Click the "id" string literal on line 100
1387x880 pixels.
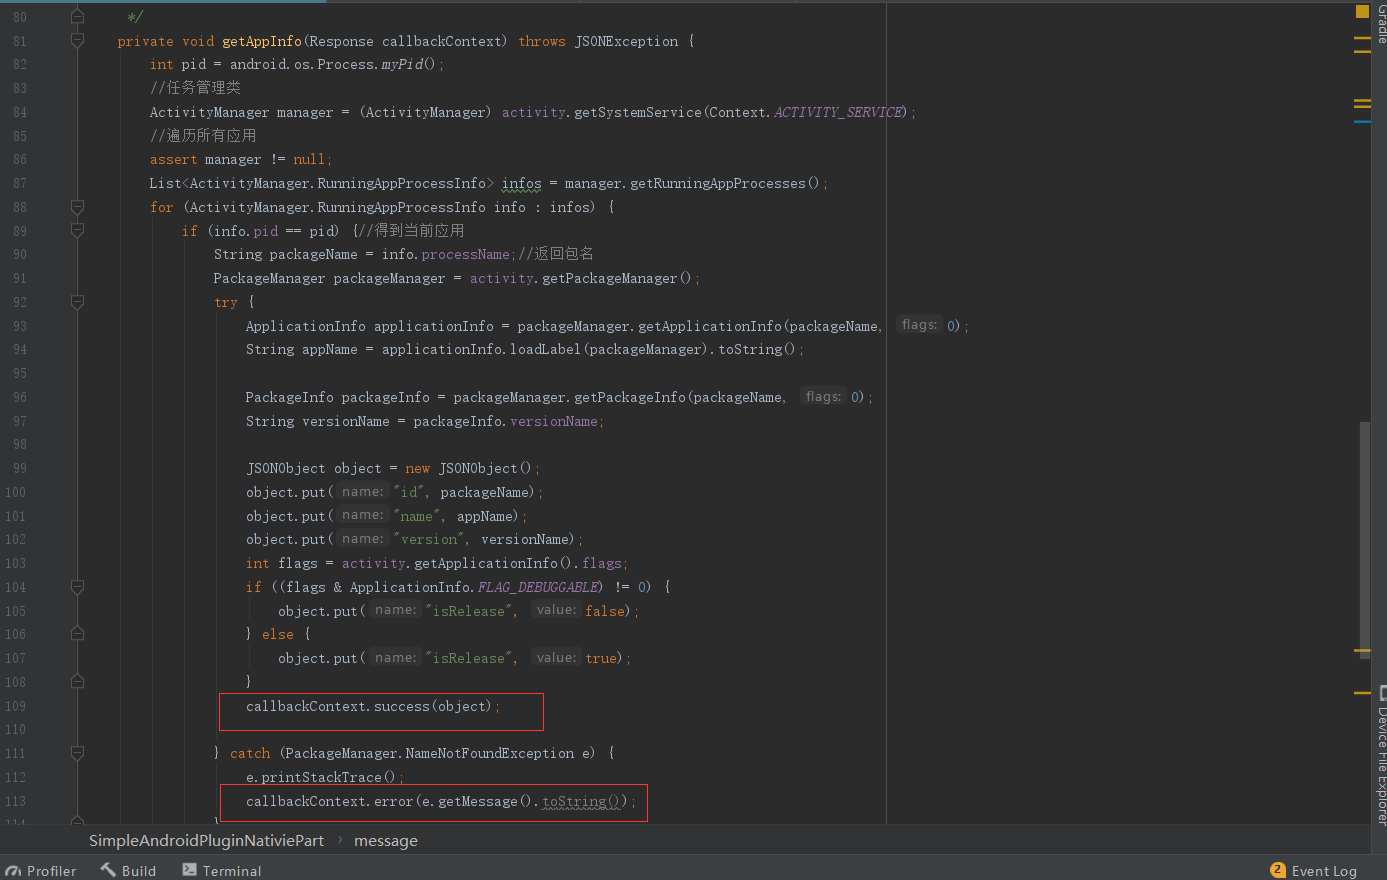pyautogui.click(x=411, y=492)
